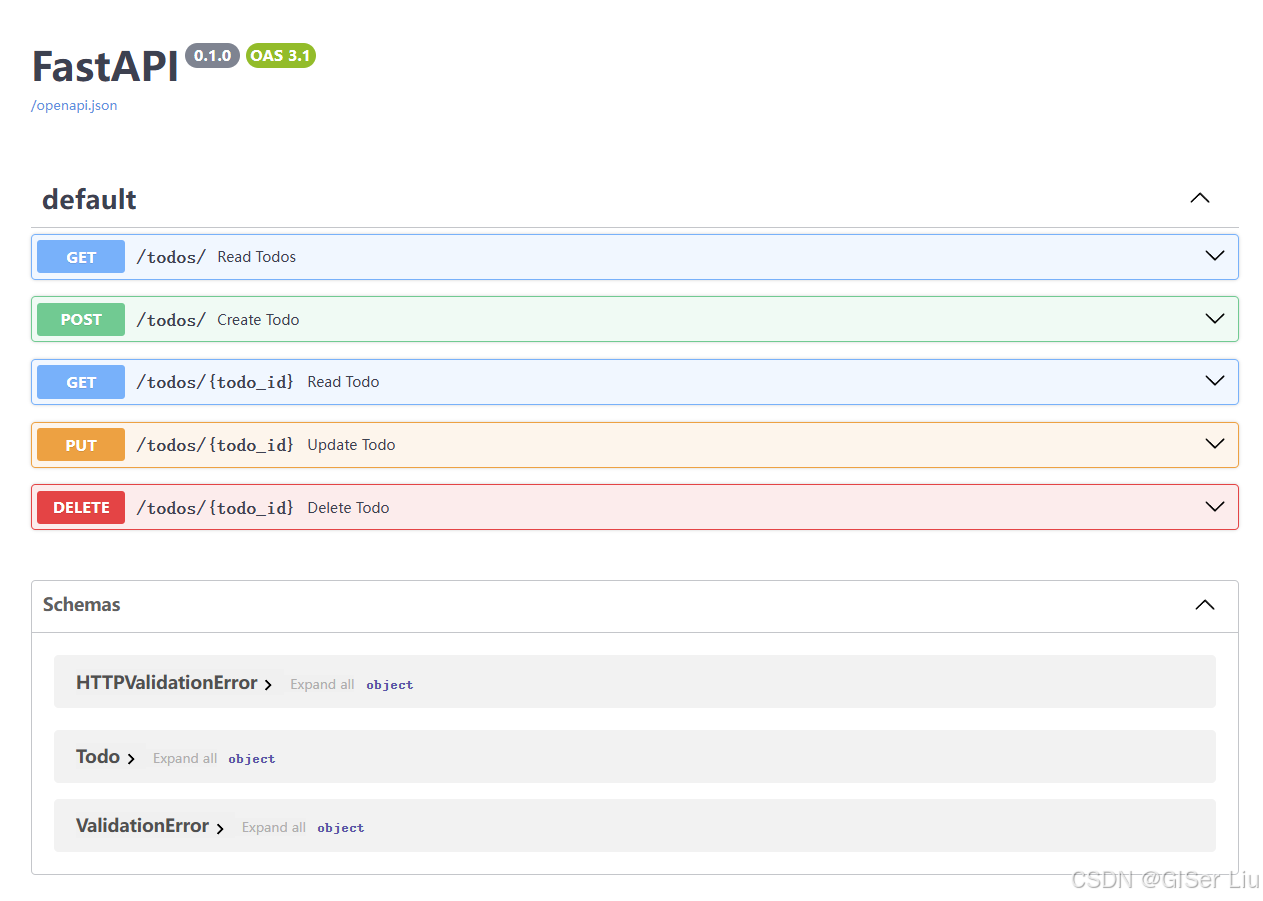Screen dimensions: 1263x901
Task: Collapse the default section with its chevron
Action: point(1199,198)
